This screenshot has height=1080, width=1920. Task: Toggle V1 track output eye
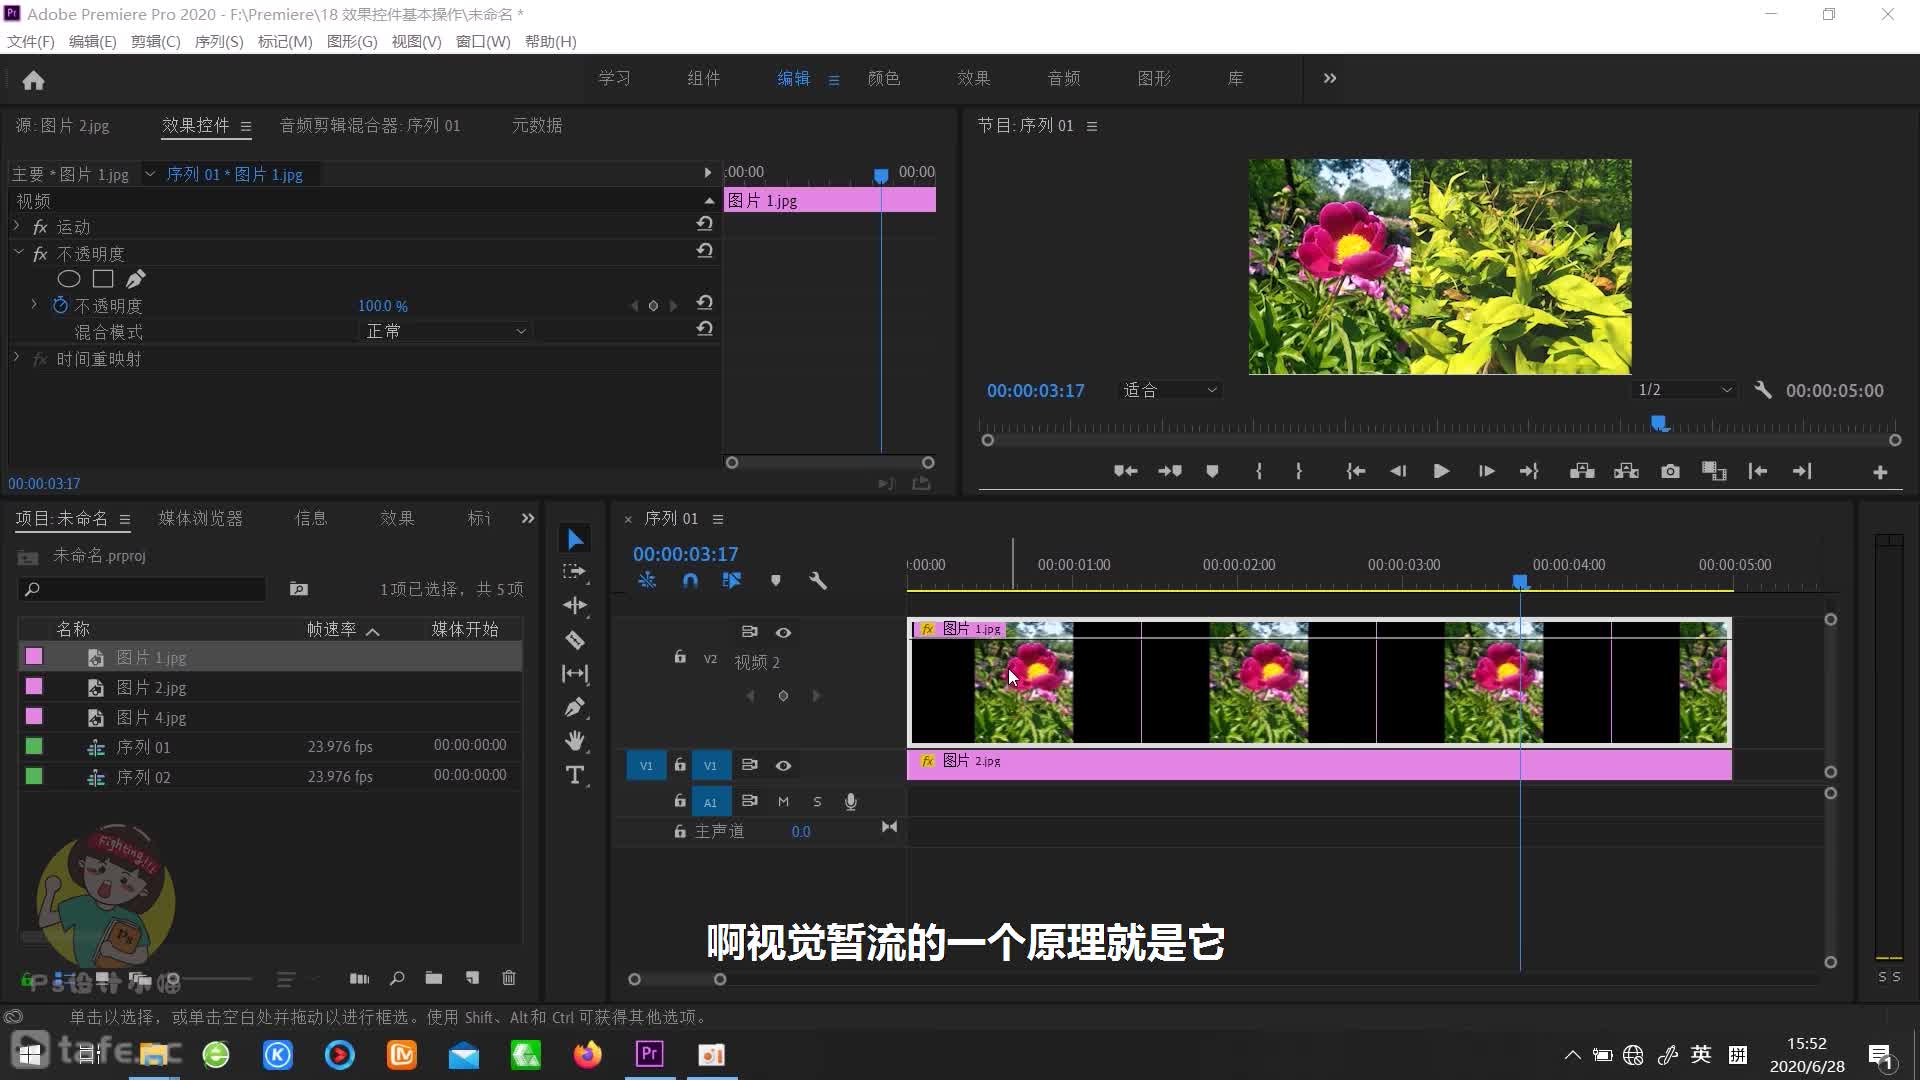[783, 765]
